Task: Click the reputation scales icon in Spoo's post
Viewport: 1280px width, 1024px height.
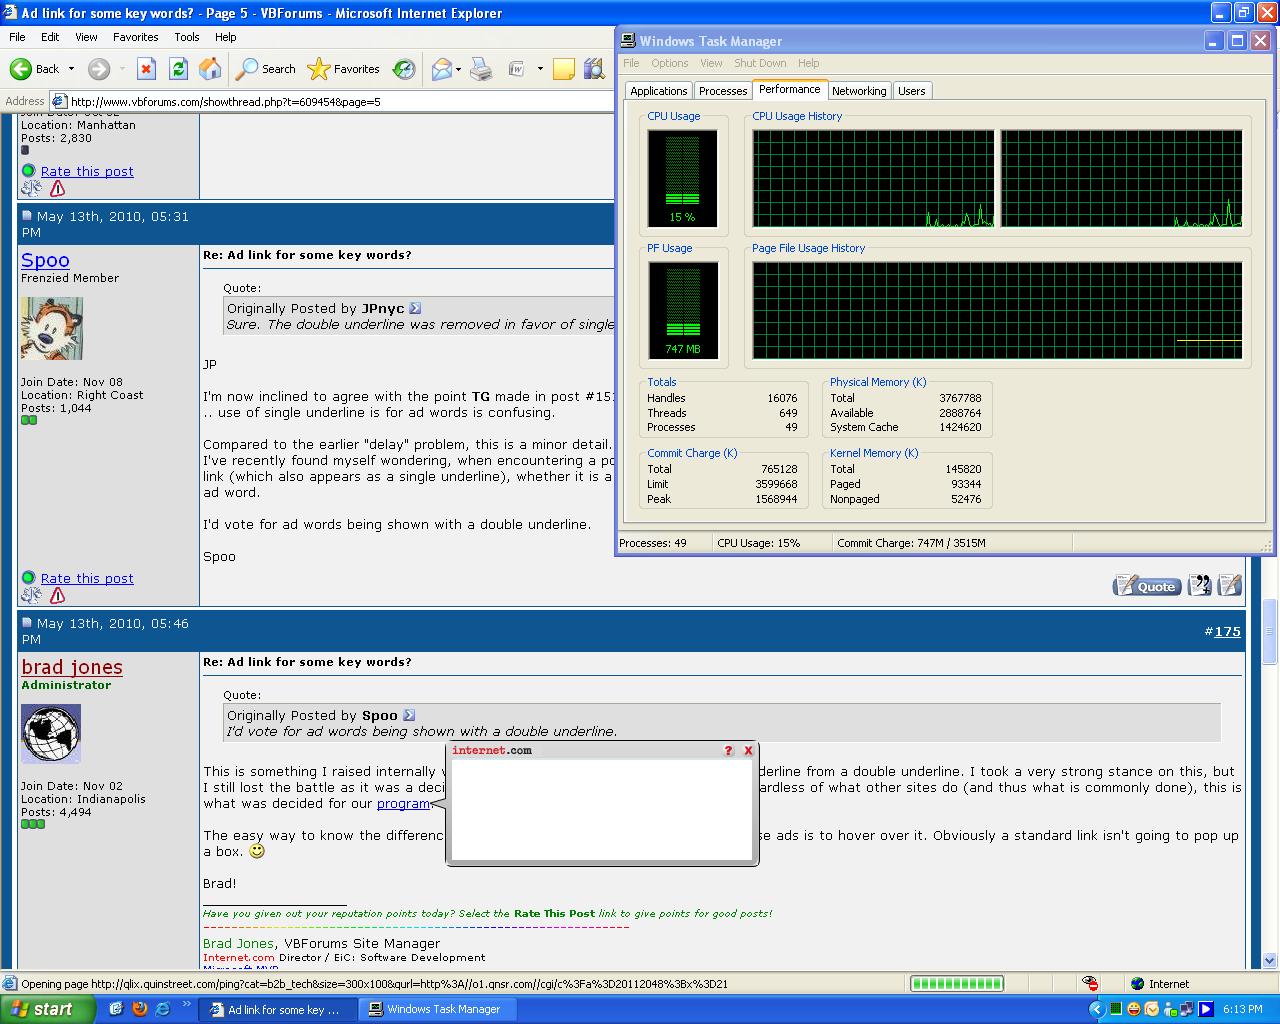Action: (32, 595)
